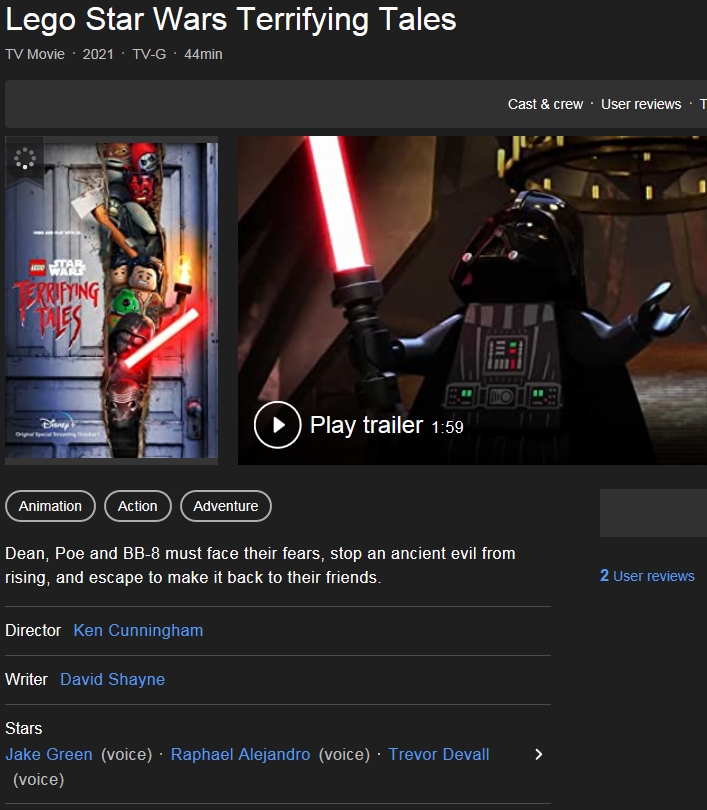This screenshot has width=707, height=810.
Task: Open writer David Shayne's page
Action: (112, 679)
